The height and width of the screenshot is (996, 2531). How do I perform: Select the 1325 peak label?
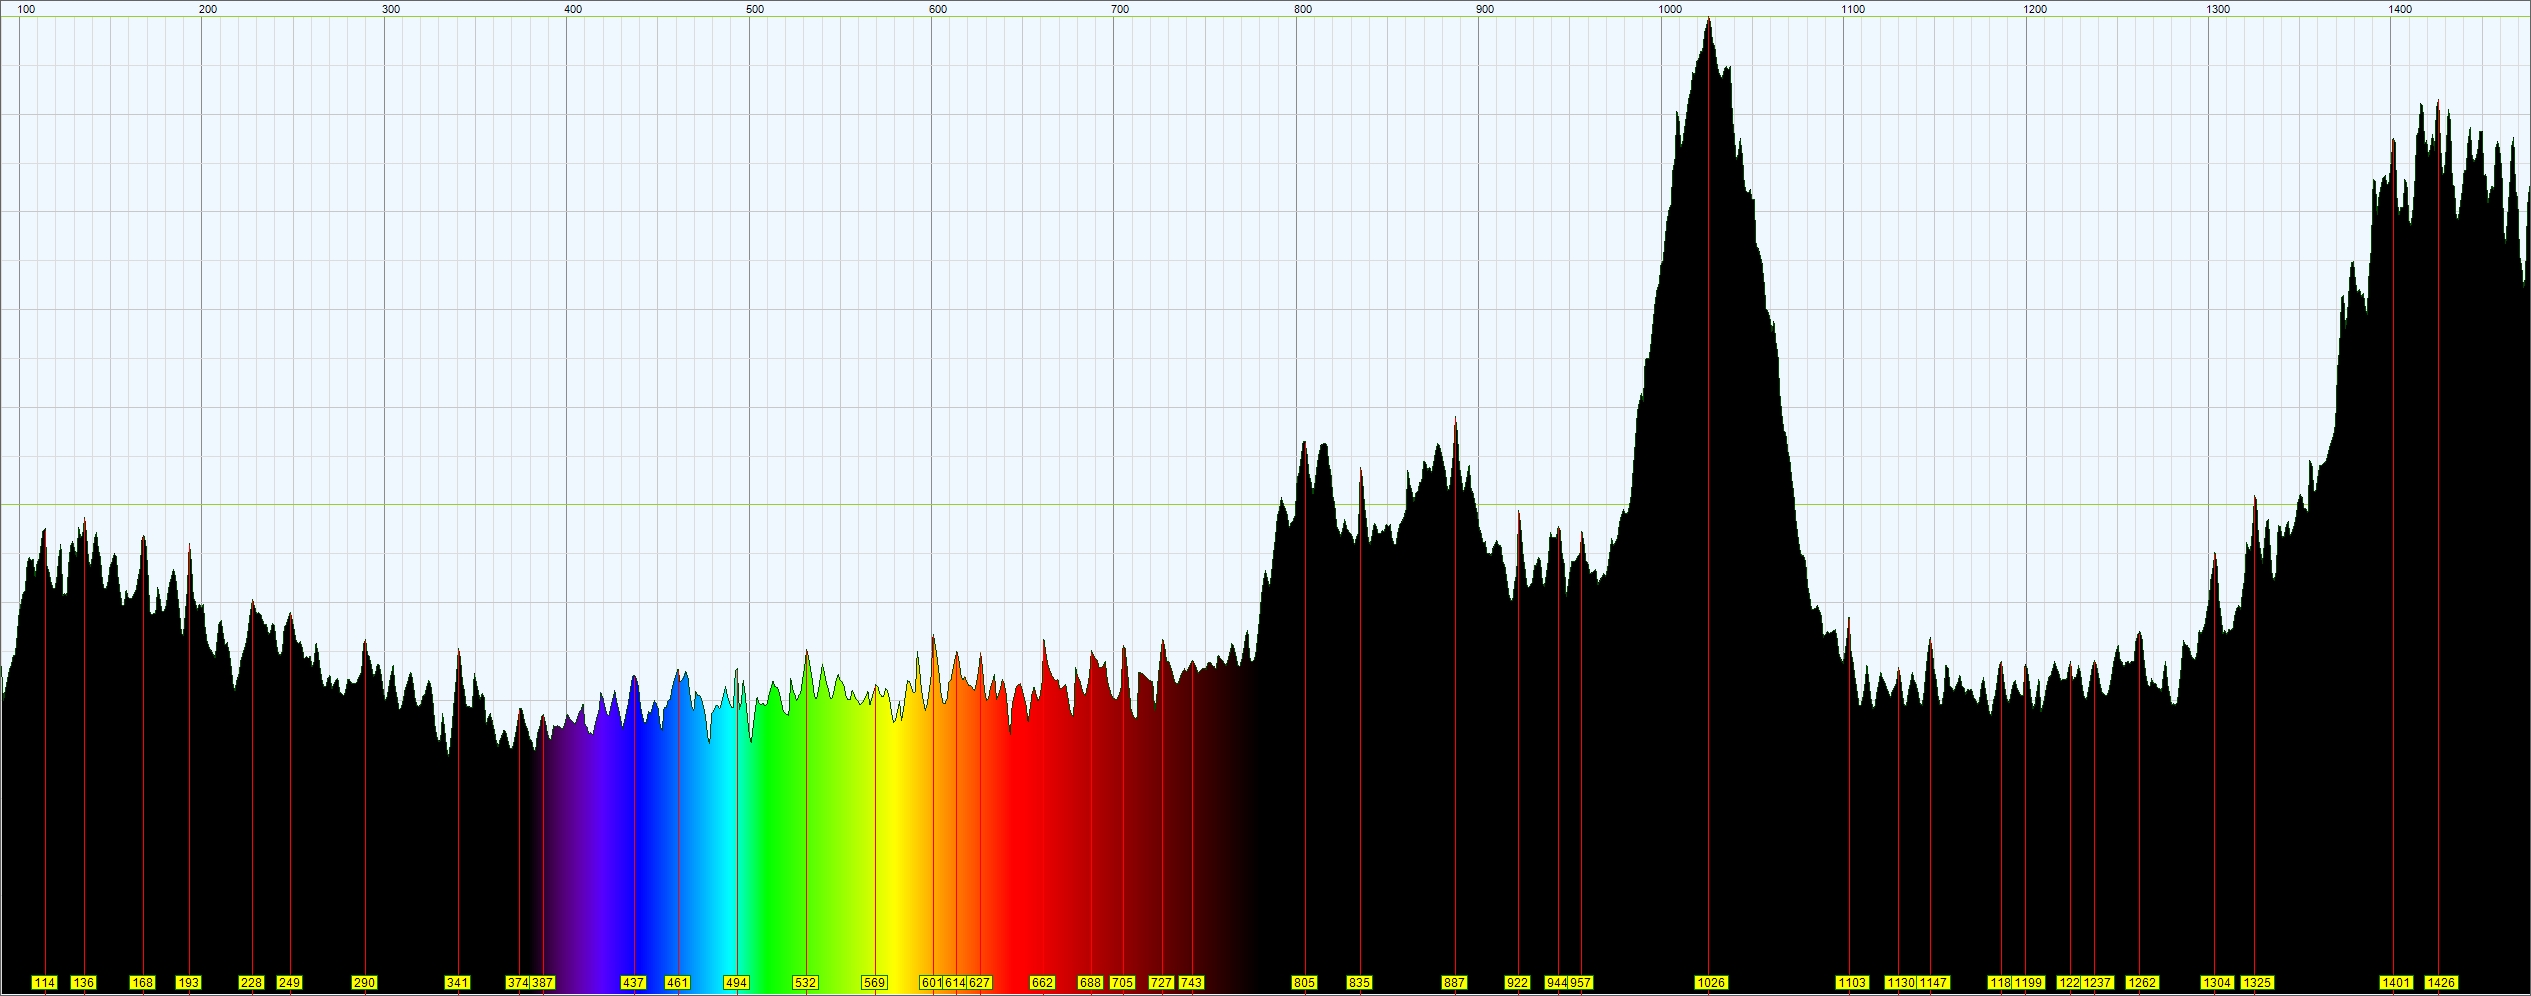[x=2257, y=983]
